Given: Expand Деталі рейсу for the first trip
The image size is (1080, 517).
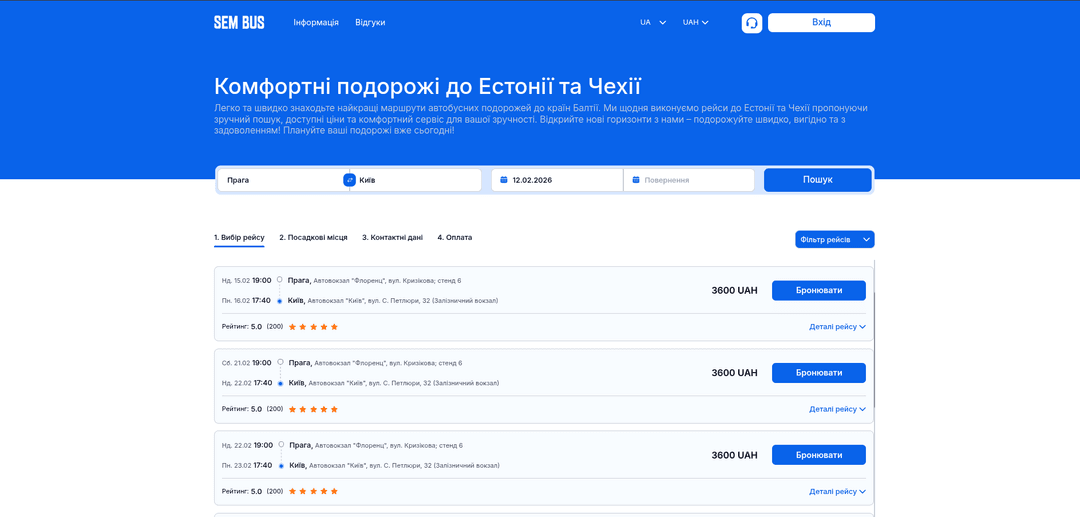Looking at the screenshot, I should 837,327.
